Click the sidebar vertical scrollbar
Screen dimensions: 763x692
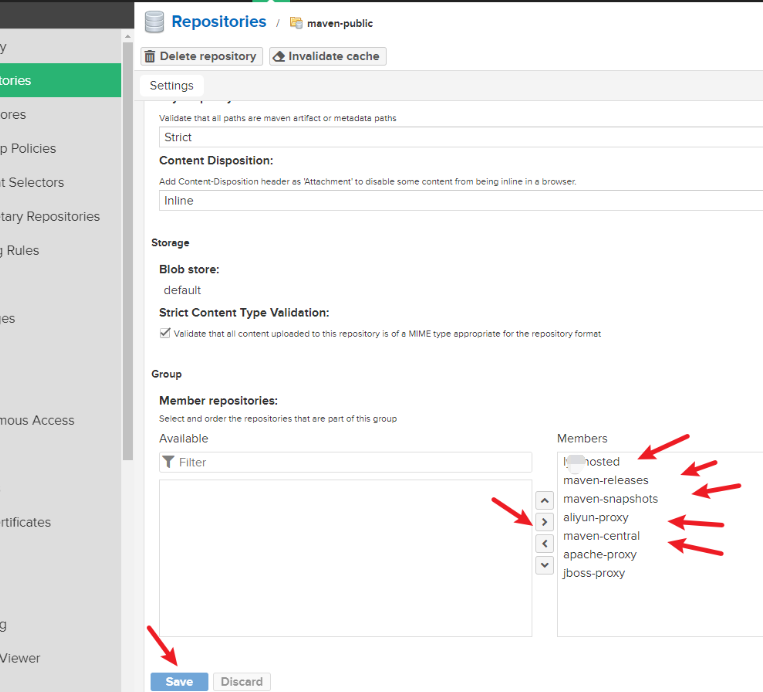pos(127,251)
